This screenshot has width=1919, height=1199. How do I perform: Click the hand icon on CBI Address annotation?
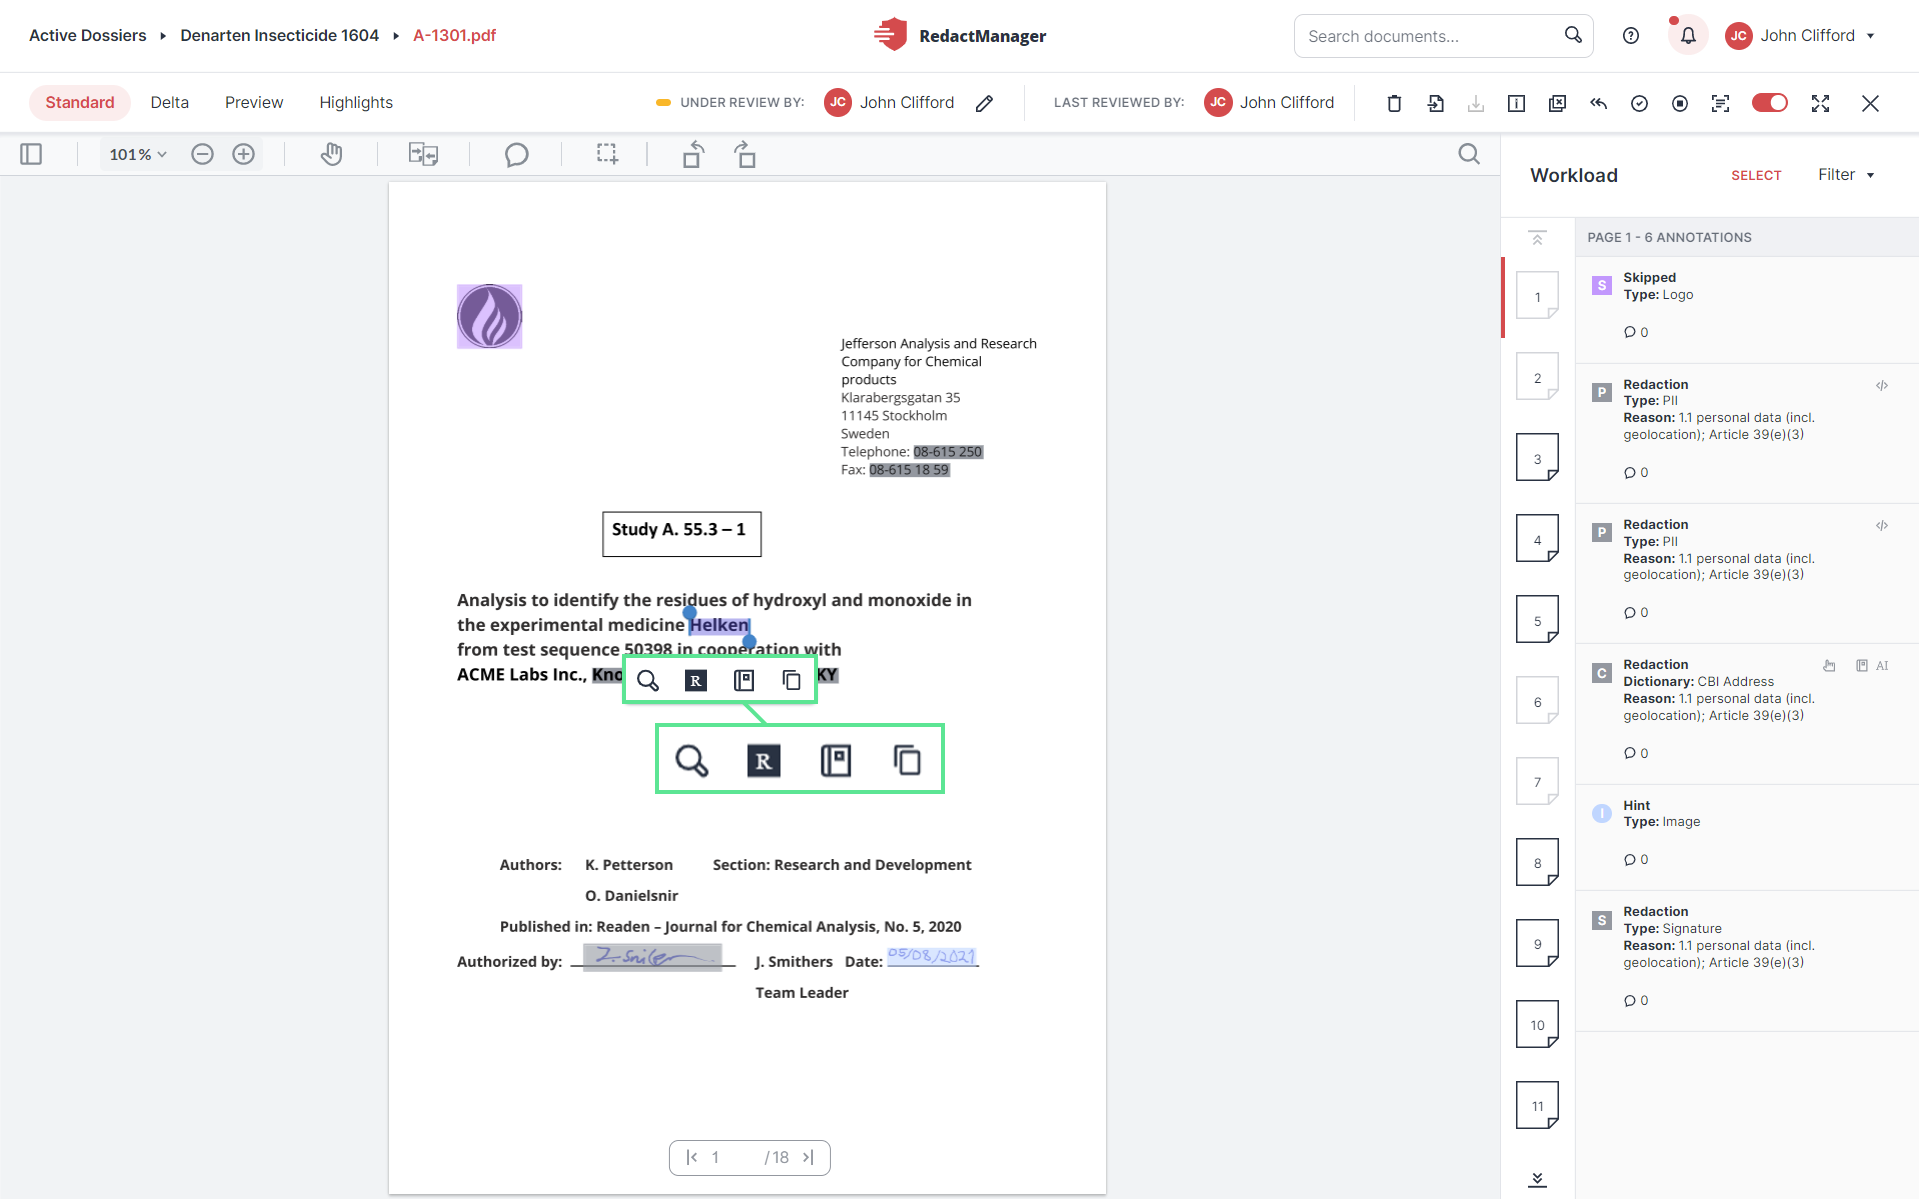(1829, 666)
